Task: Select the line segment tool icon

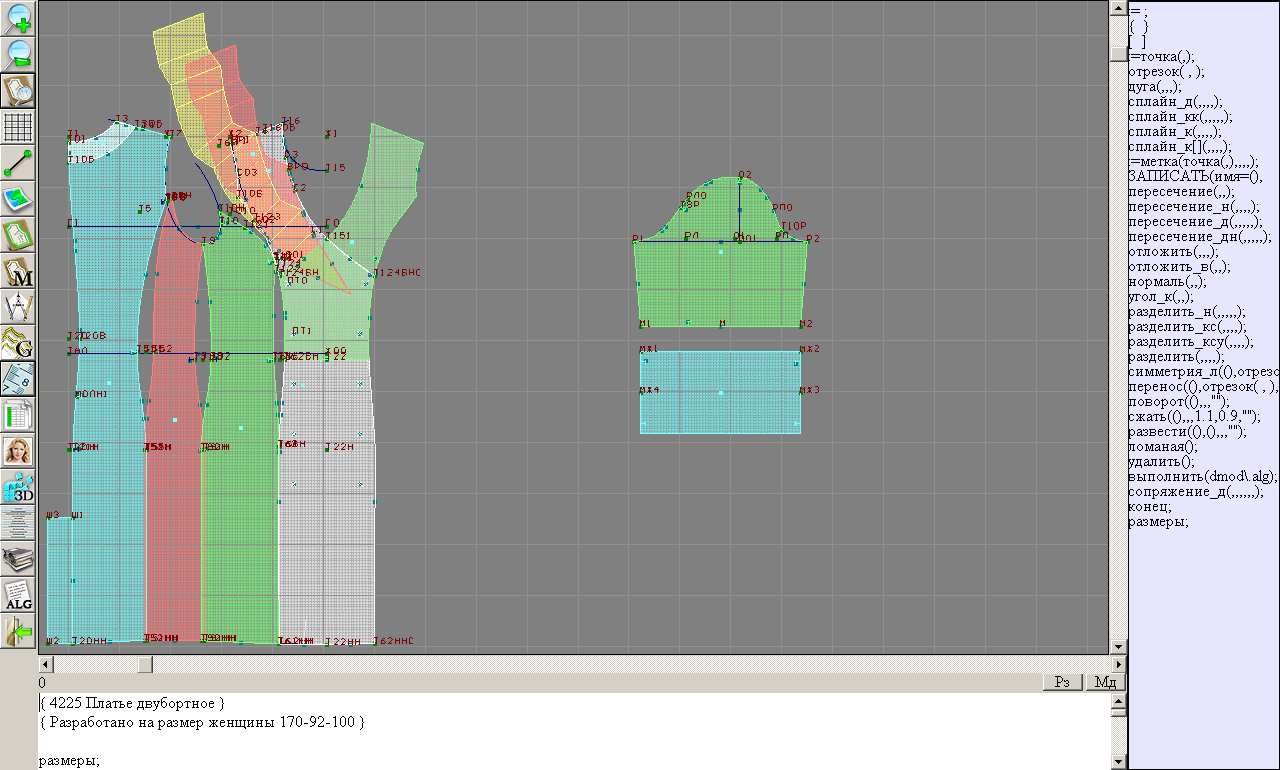Action: [x=19, y=162]
